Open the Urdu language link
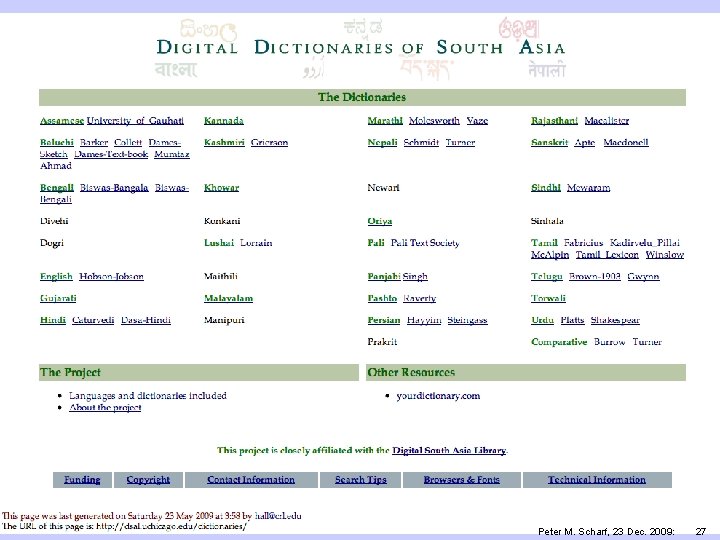This screenshot has height=540, width=720. tap(543, 320)
